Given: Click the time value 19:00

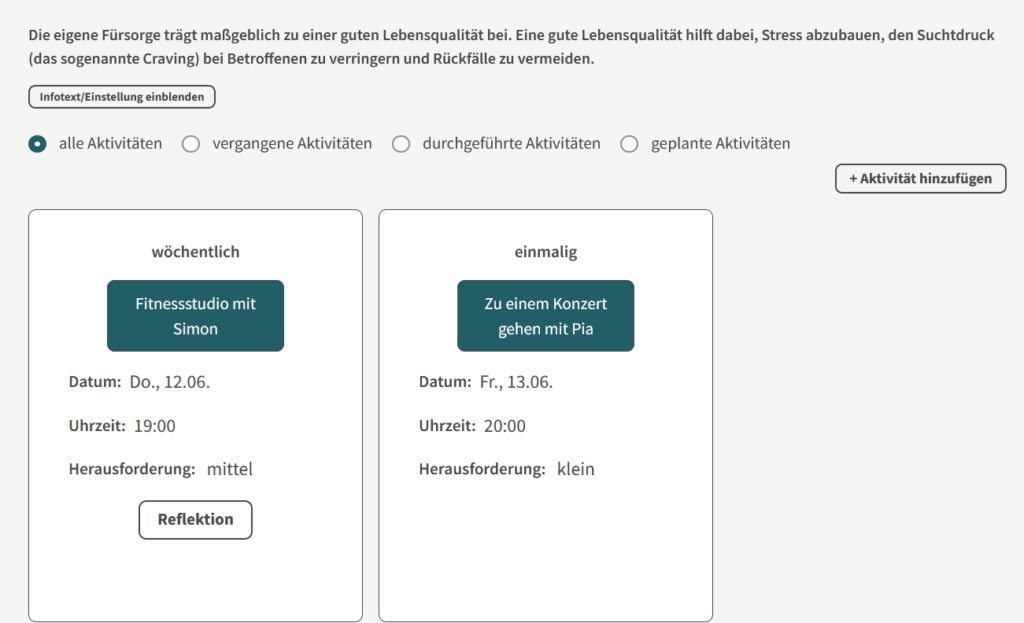Looking at the screenshot, I should point(155,426).
